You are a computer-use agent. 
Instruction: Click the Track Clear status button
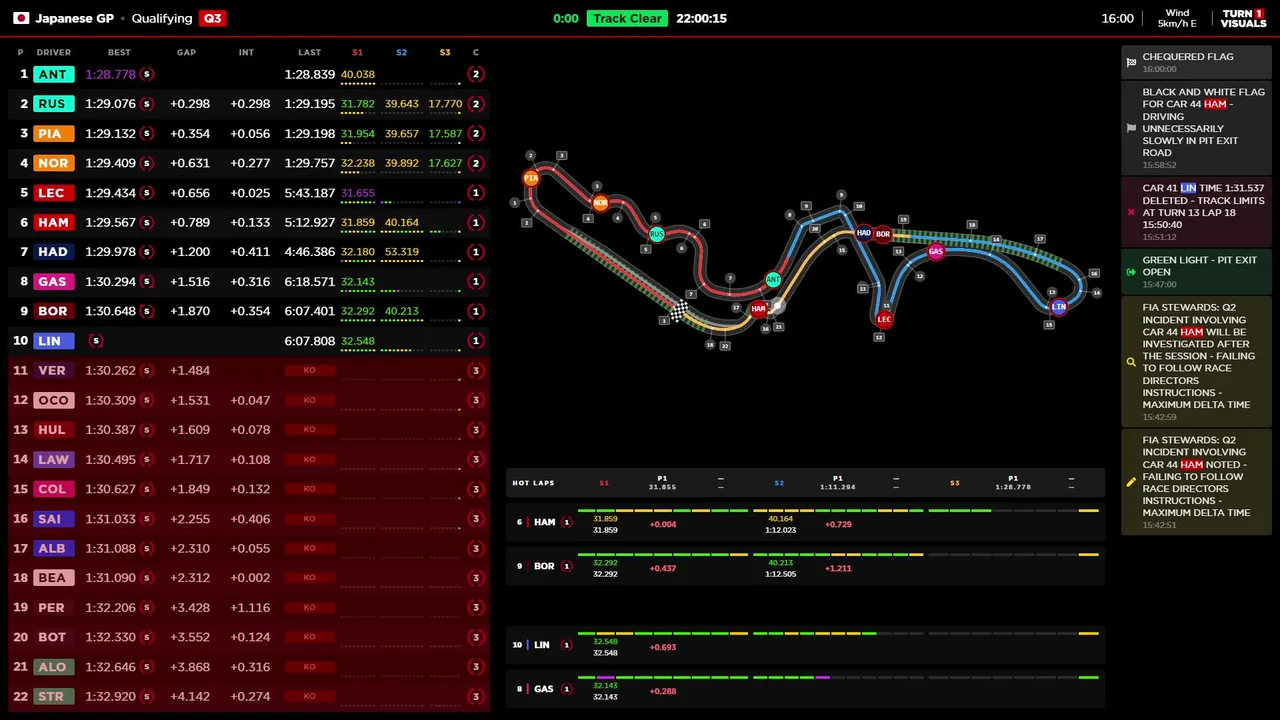tap(627, 18)
